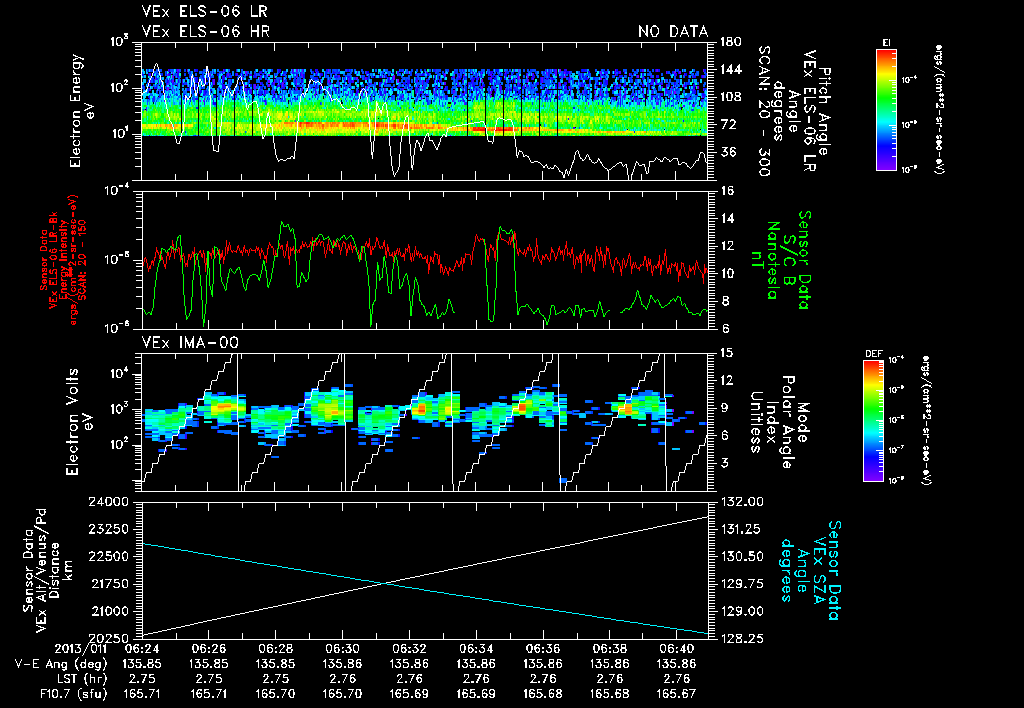The image size is (1024, 708).
Task: Click the 'VEx ELS-06 HR' title text
Action: coord(206,31)
